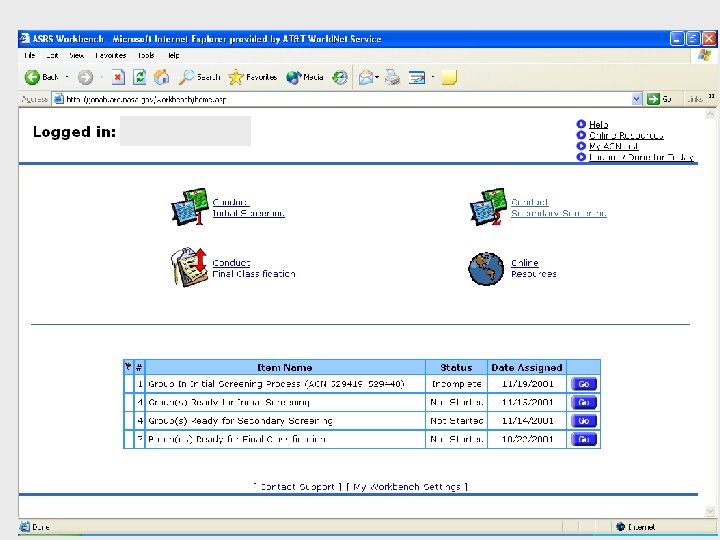720x540 pixels.
Task: Click the Conduct Secondary Screening icon
Action: (x=487, y=207)
